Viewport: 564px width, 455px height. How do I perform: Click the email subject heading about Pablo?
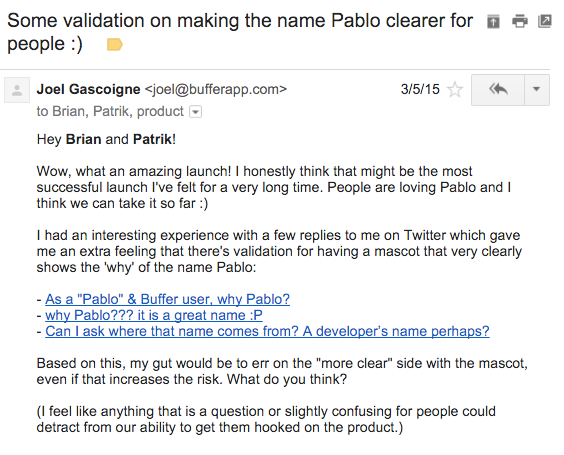coord(240,32)
